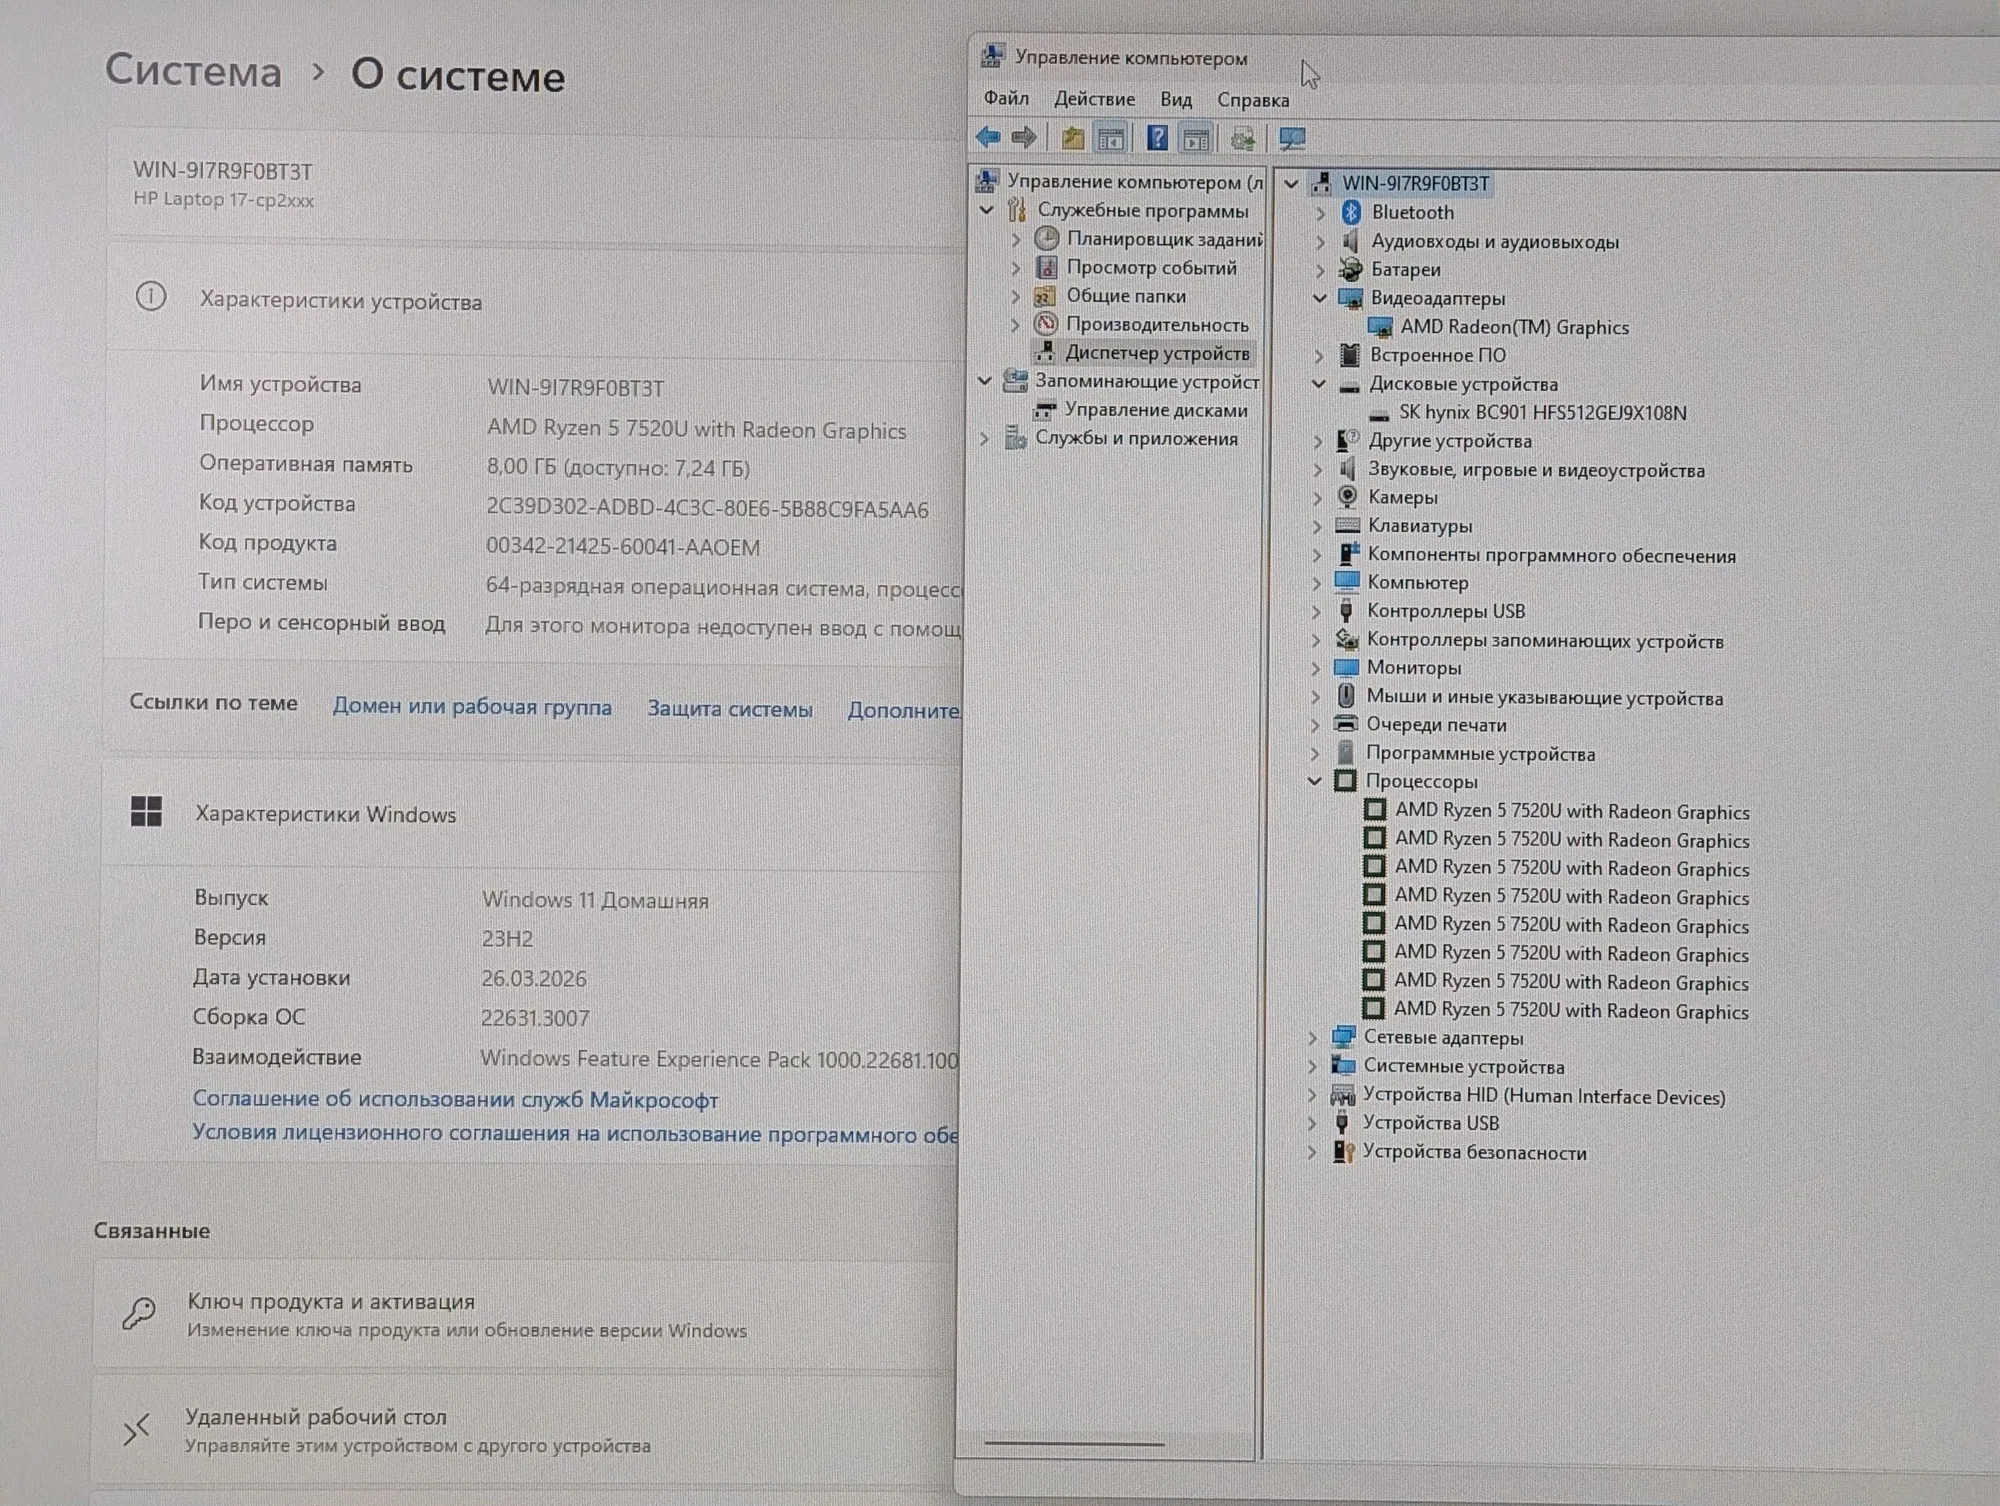Collapse the Видеоадаптеры category

tap(1320, 298)
